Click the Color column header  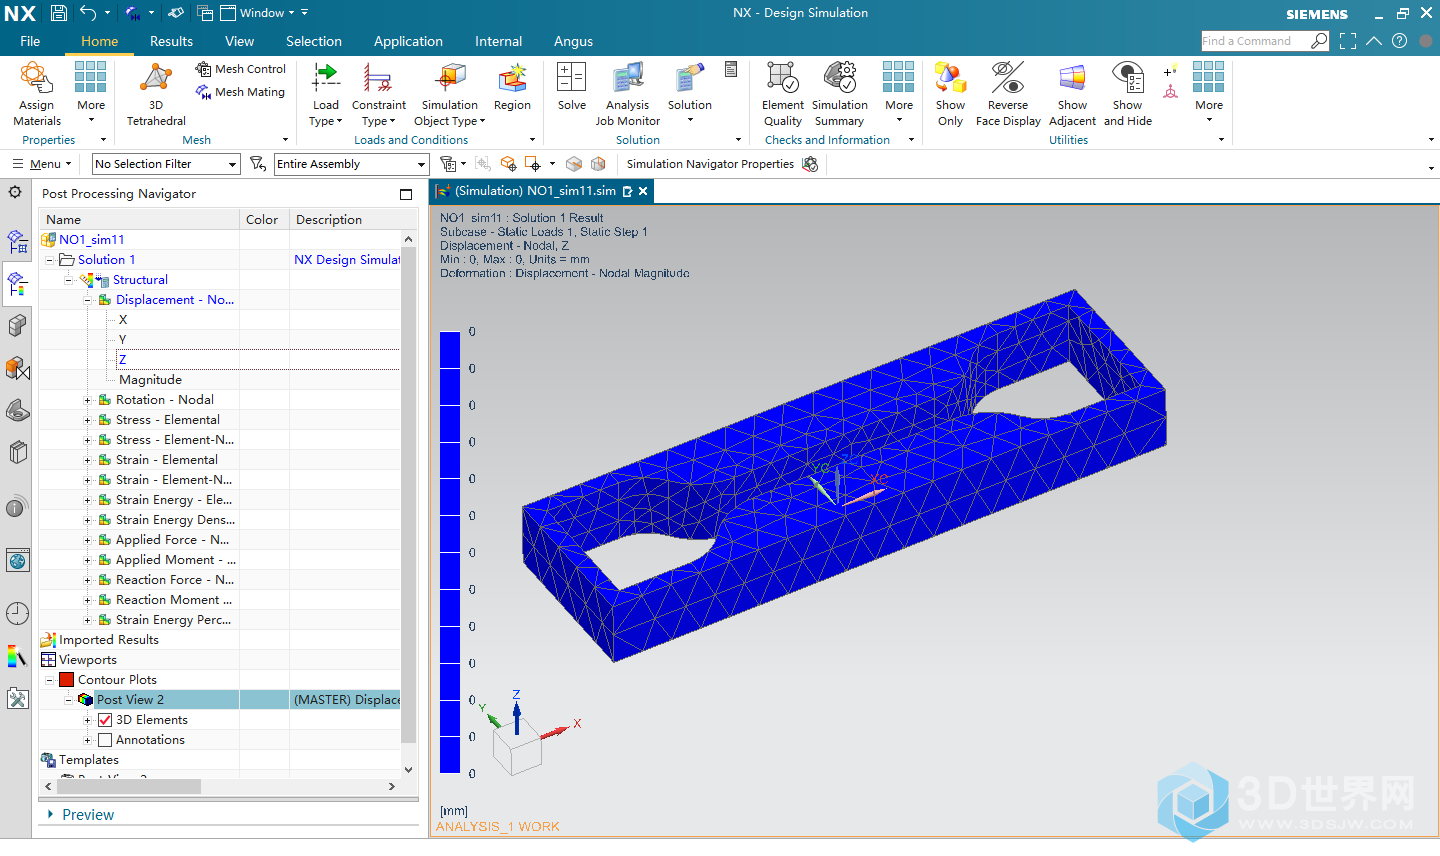[x=262, y=220]
